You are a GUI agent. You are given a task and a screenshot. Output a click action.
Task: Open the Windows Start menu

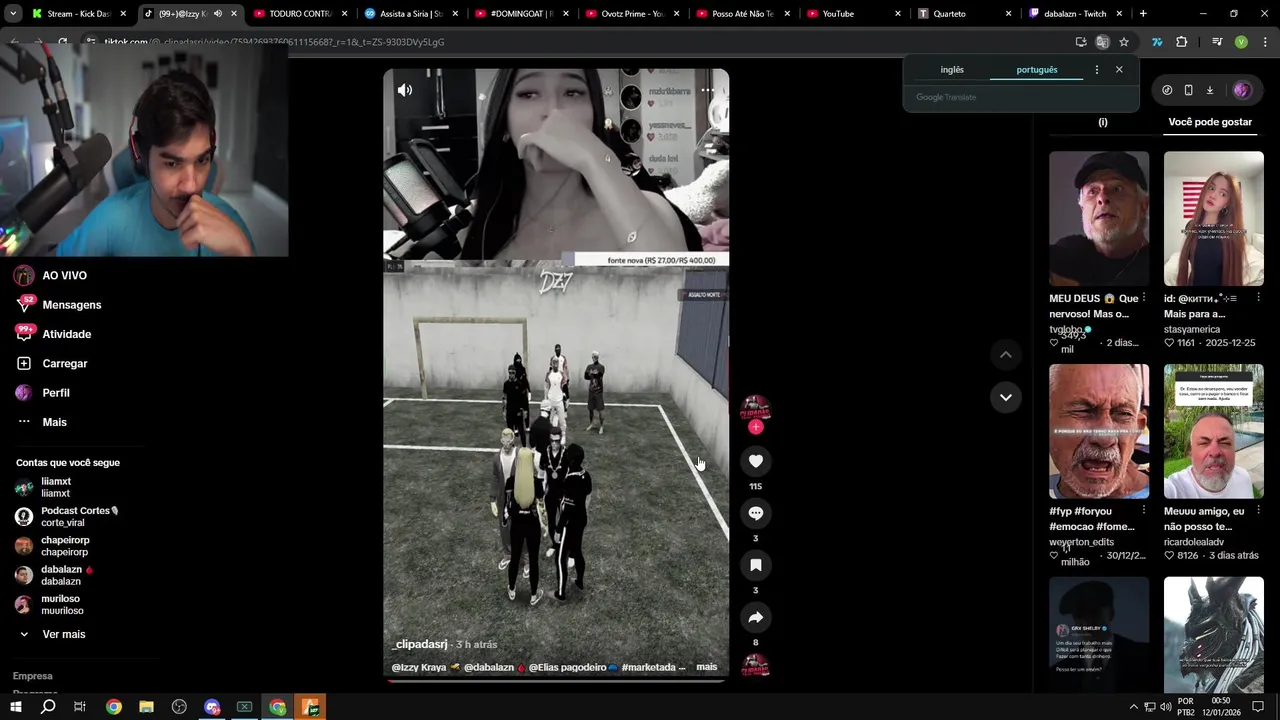tap(15, 707)
